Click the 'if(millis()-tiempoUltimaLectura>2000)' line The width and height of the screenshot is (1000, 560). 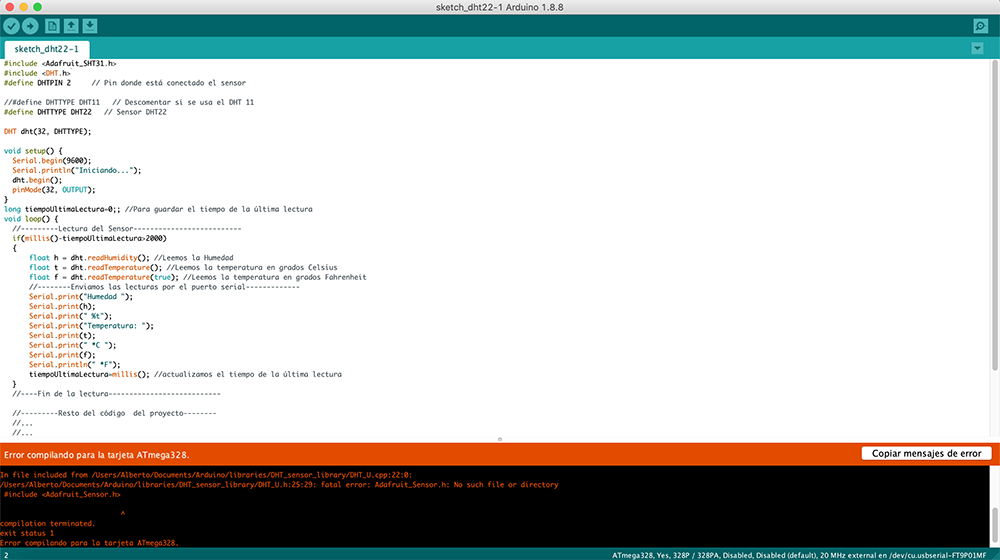[x=89, y=239]
